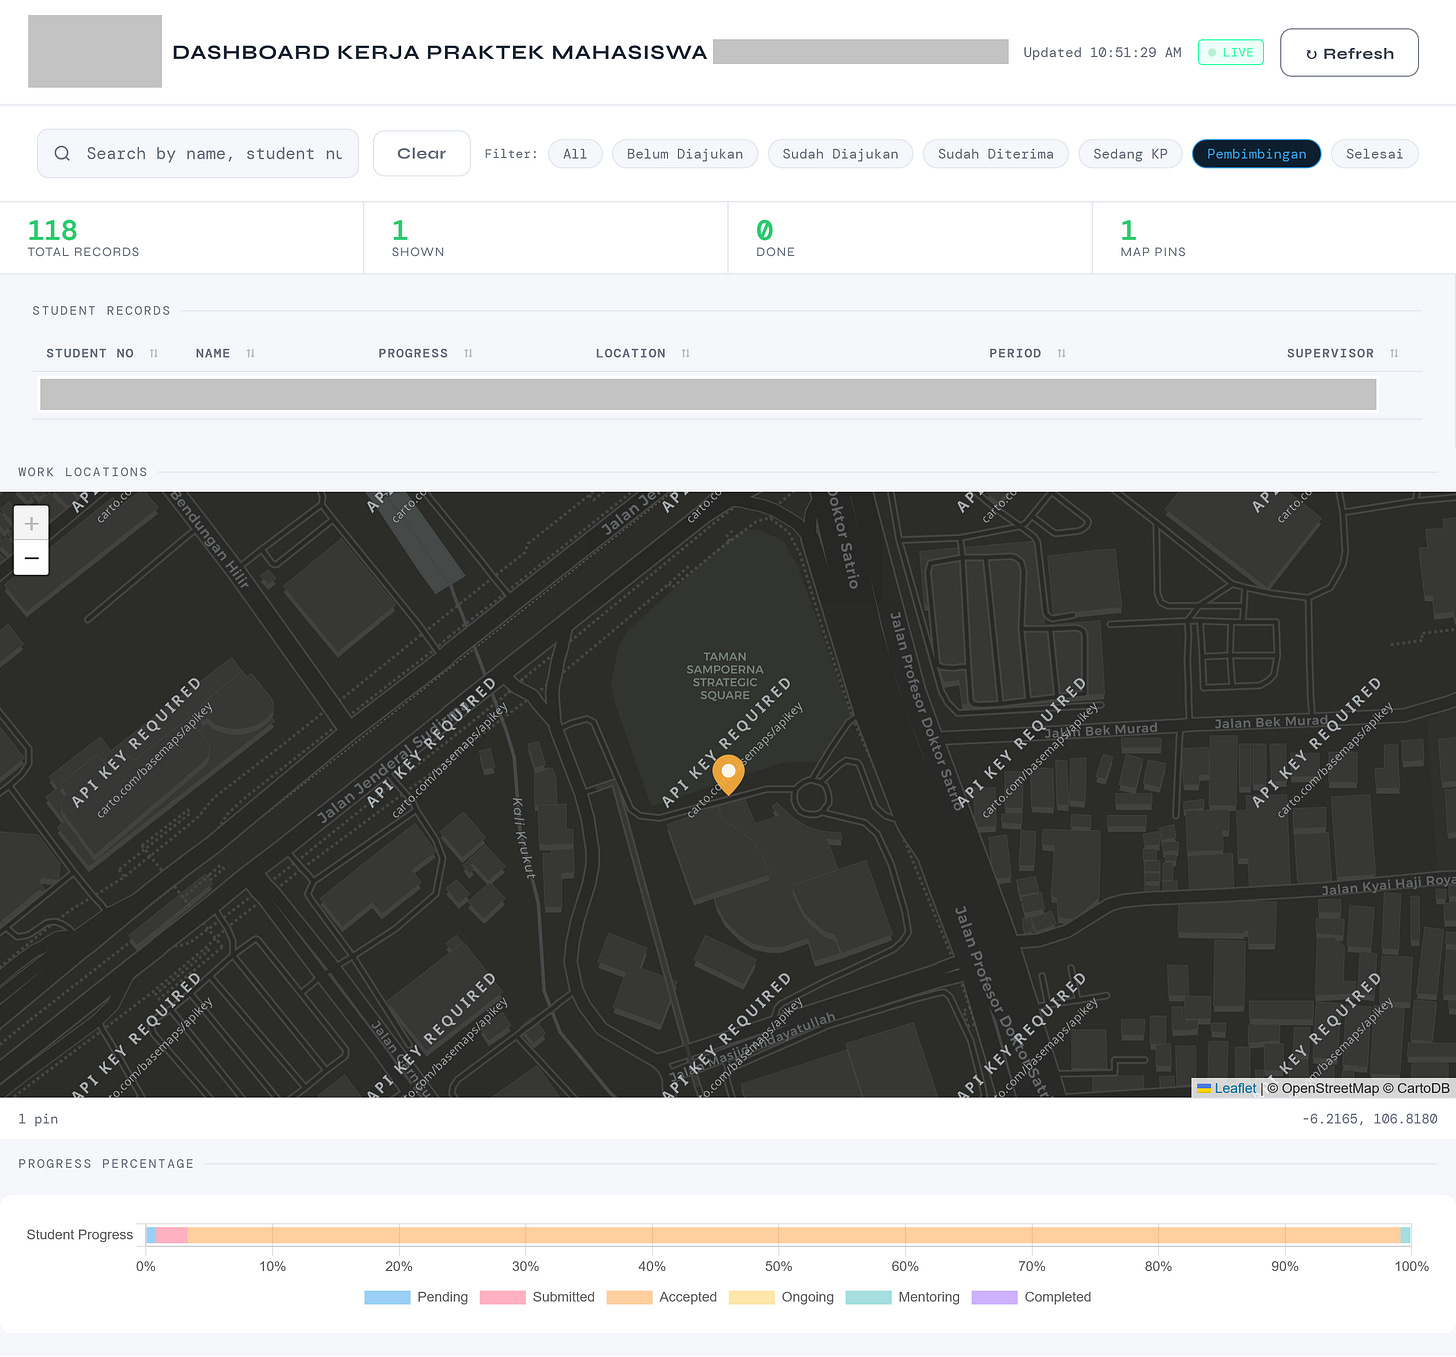Click the Submitted pink bar segment
The width and height of the screenshot is (1456, 1357).
point(172,1235)
